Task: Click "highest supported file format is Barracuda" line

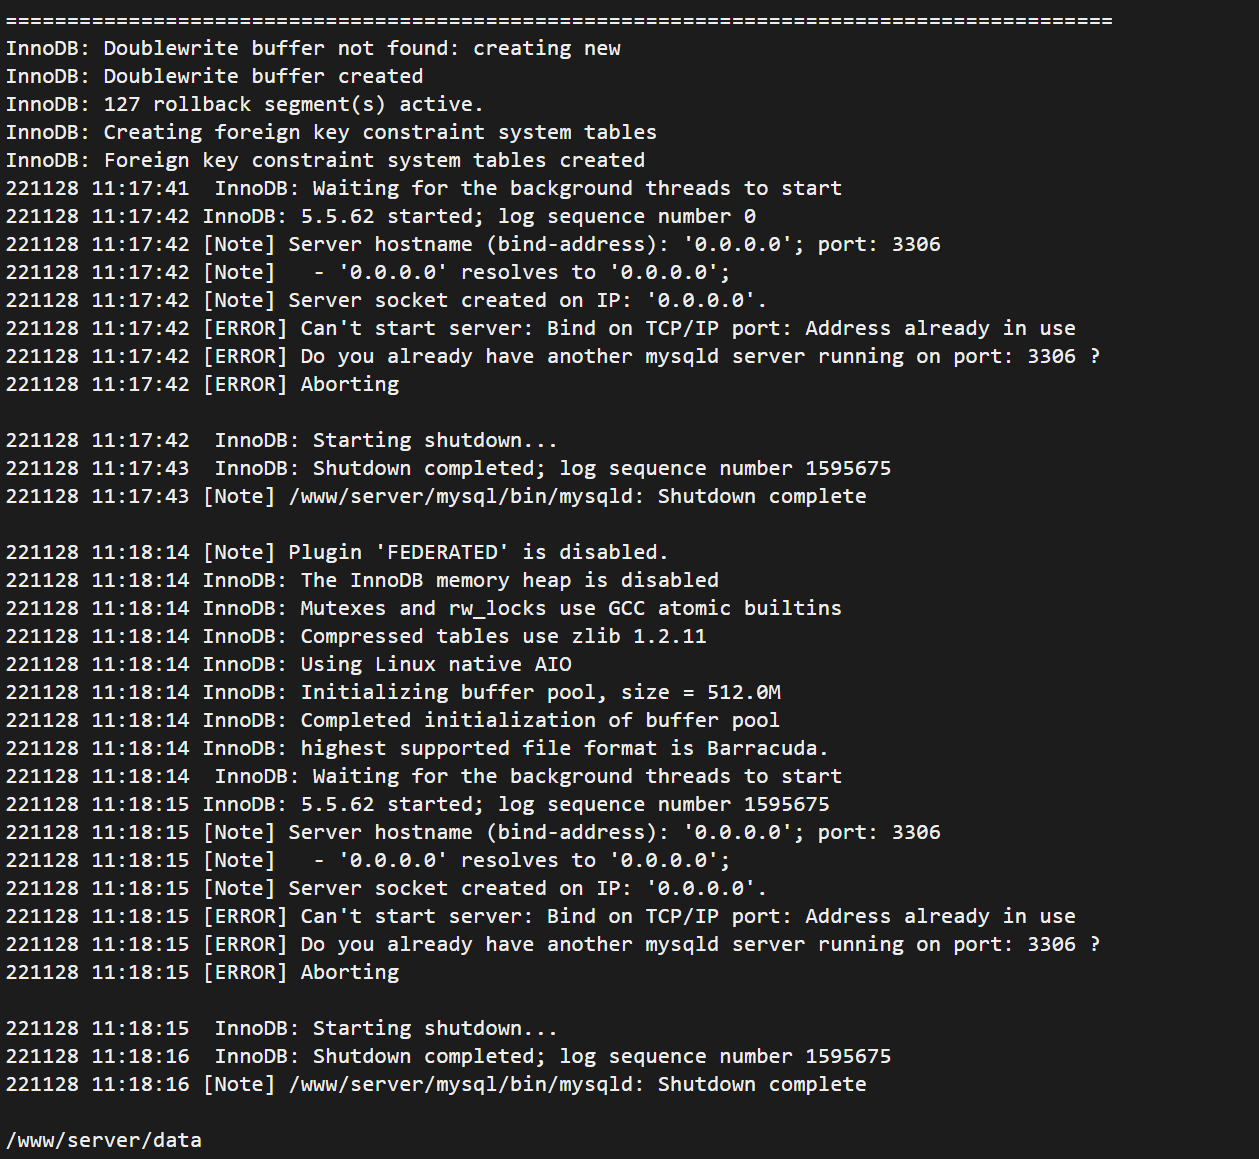Action: pyautogui.click(x=417, y=748)
